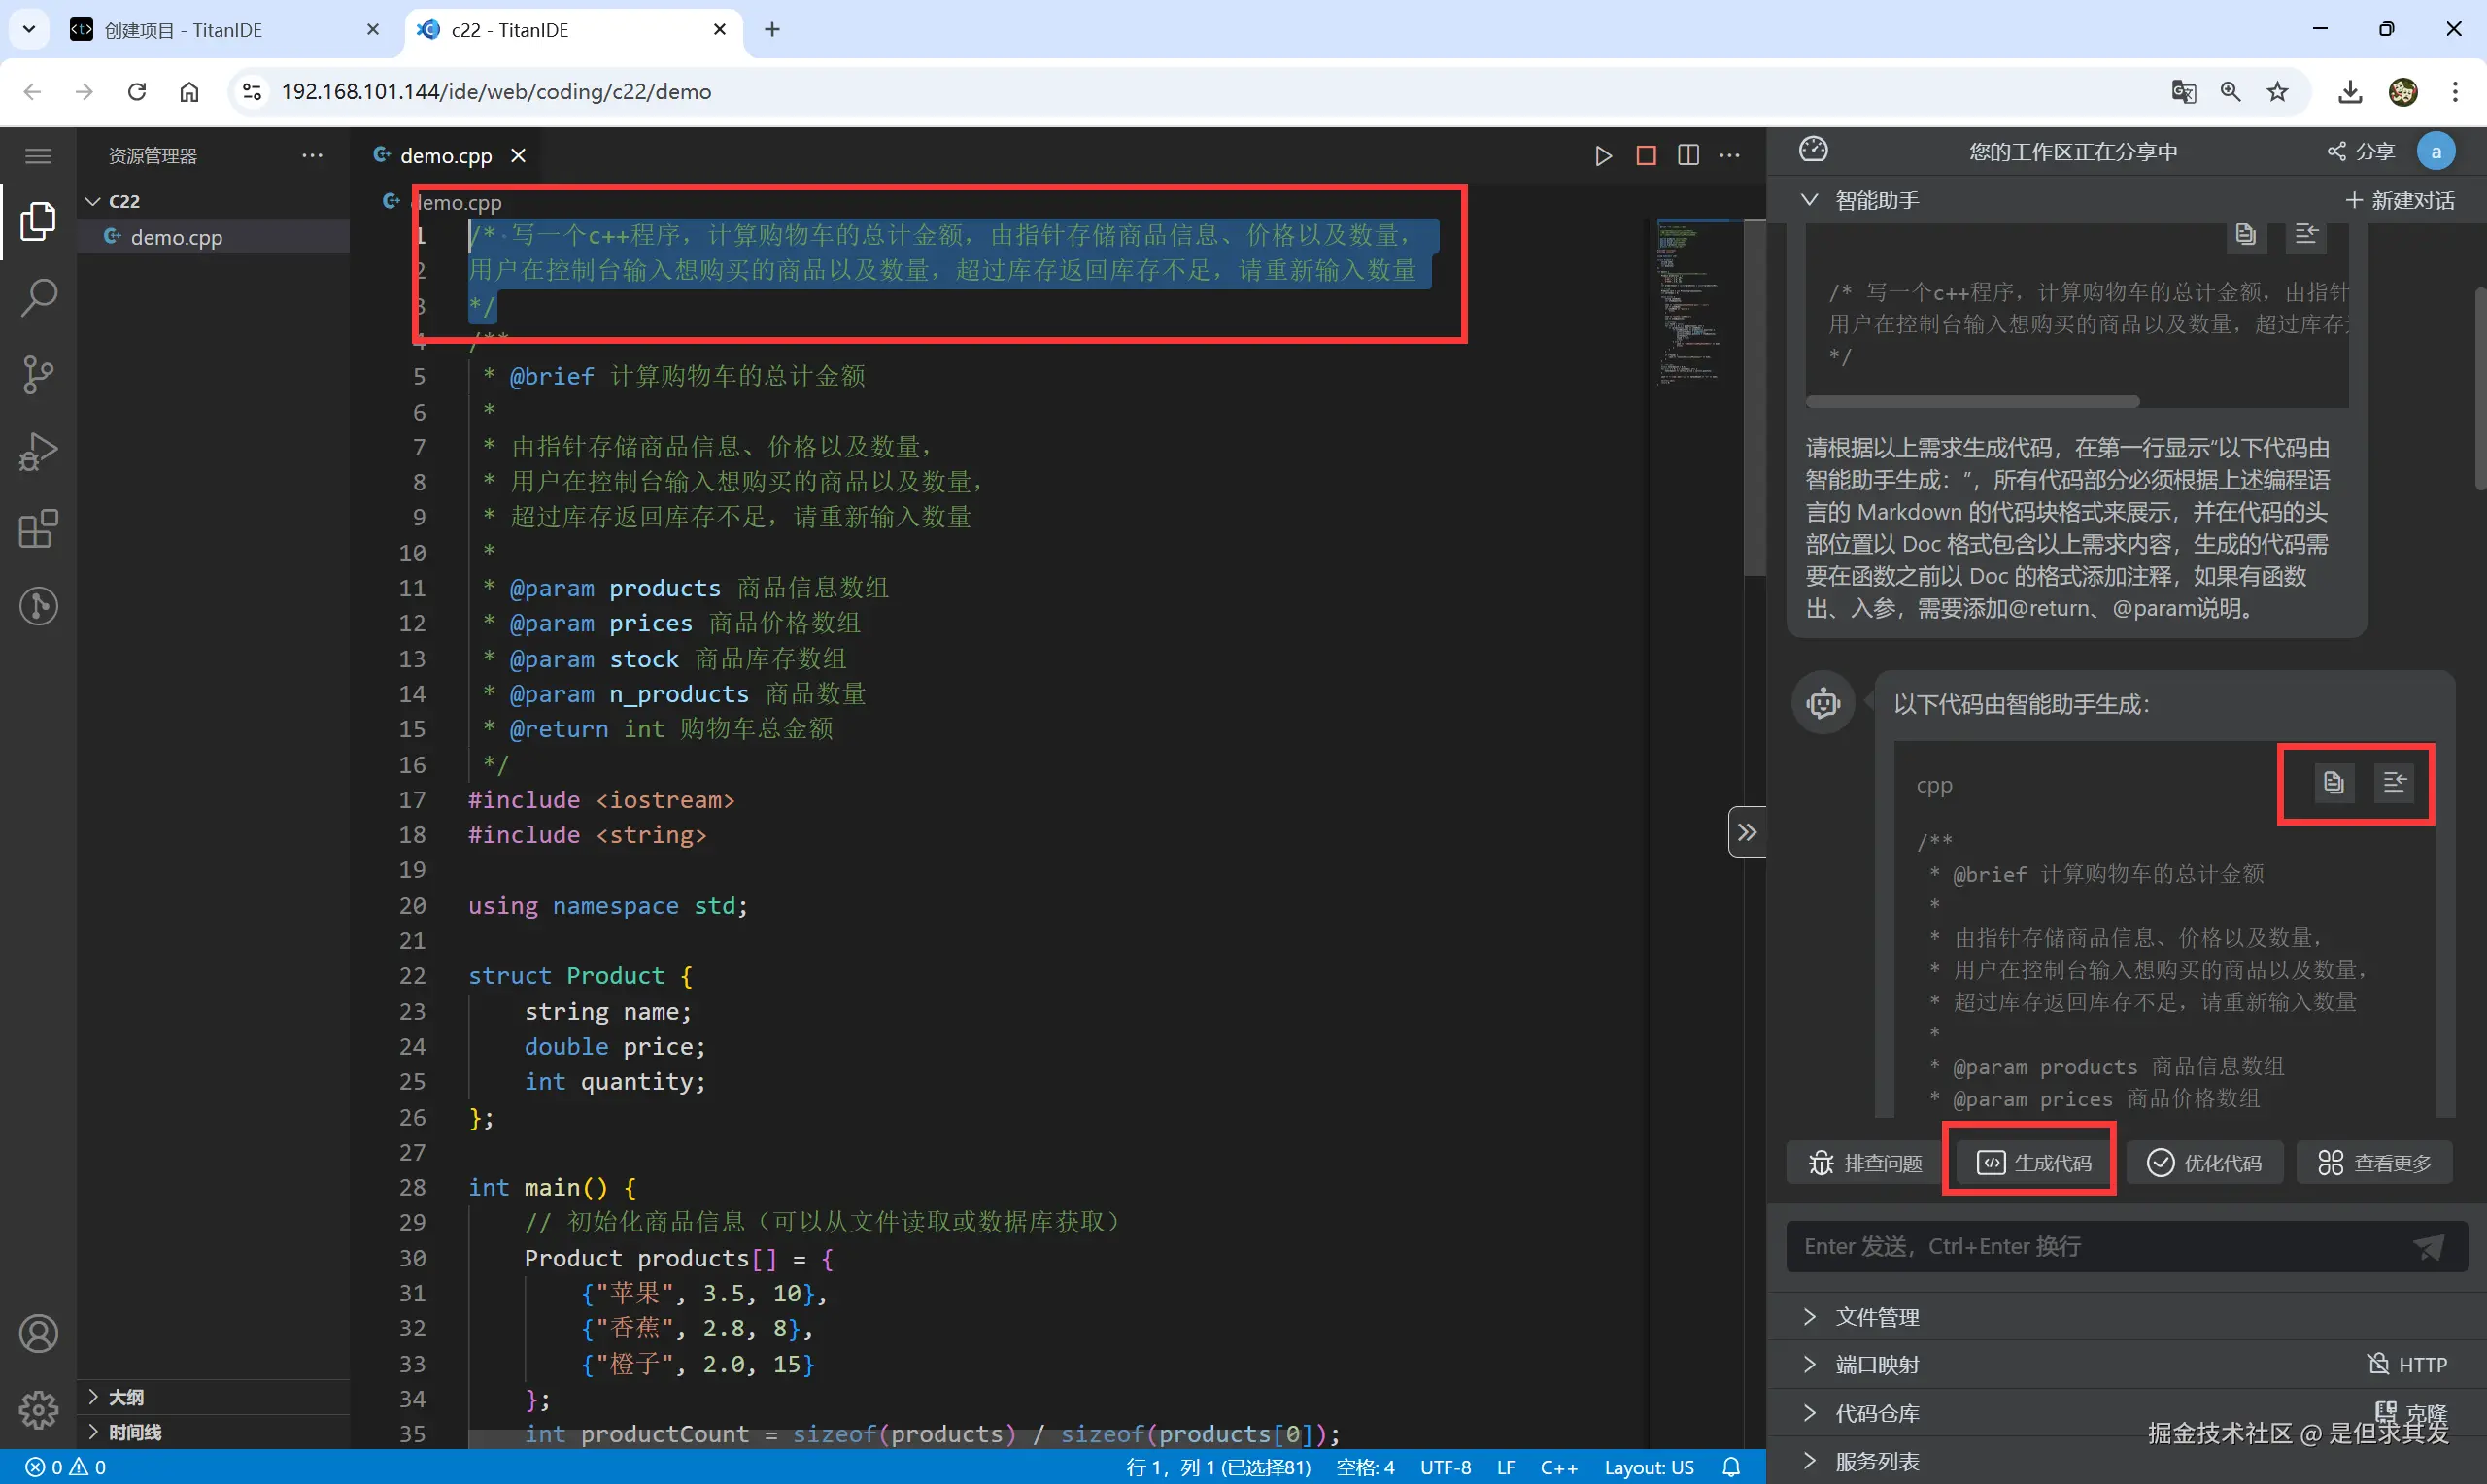2487x1484 pixels.
Task: Click the red stop icon in editor toolbar
Action: pyautogui.click(x=1645, y=155)
